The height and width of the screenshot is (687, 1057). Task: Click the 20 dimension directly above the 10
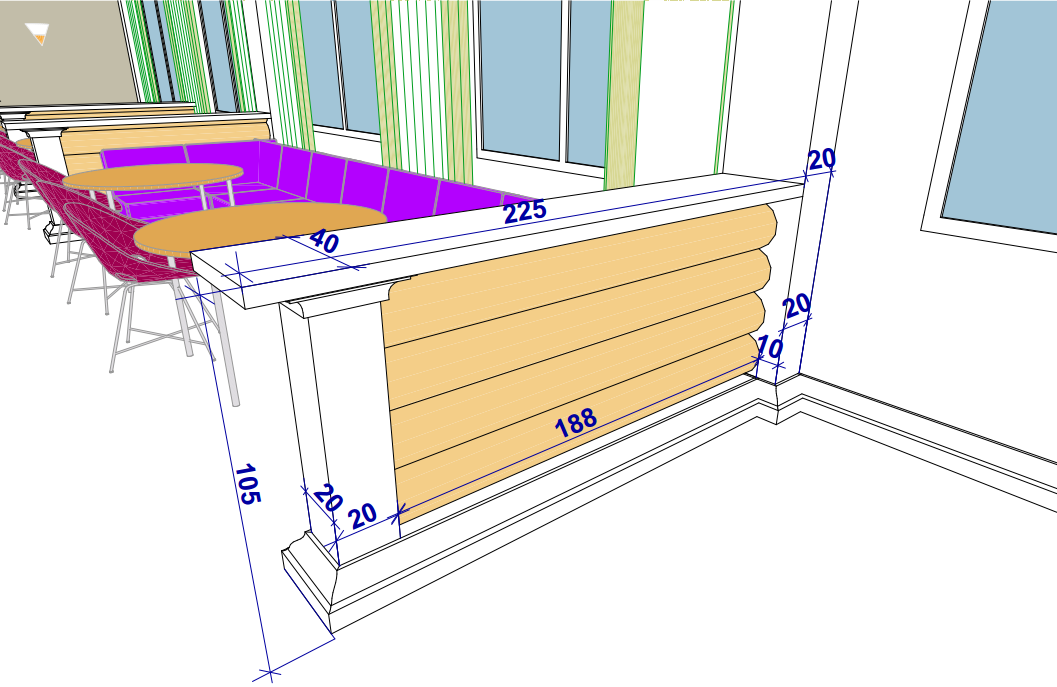click(x=797, y=305)
